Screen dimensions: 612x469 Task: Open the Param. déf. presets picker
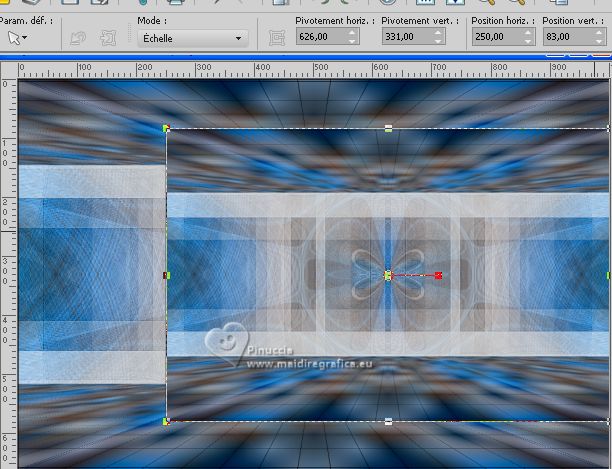click(x=18, y=38)
